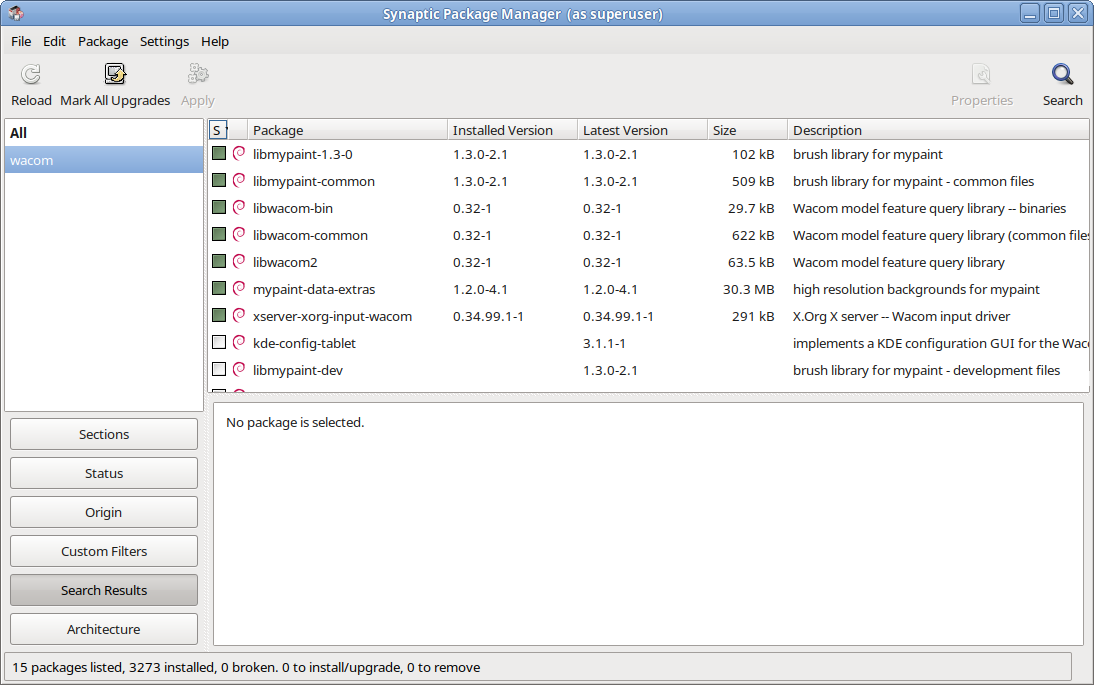Toggle the status checkbox for kde-config-tablet
1094x685 pixels.
coord(219,343)
